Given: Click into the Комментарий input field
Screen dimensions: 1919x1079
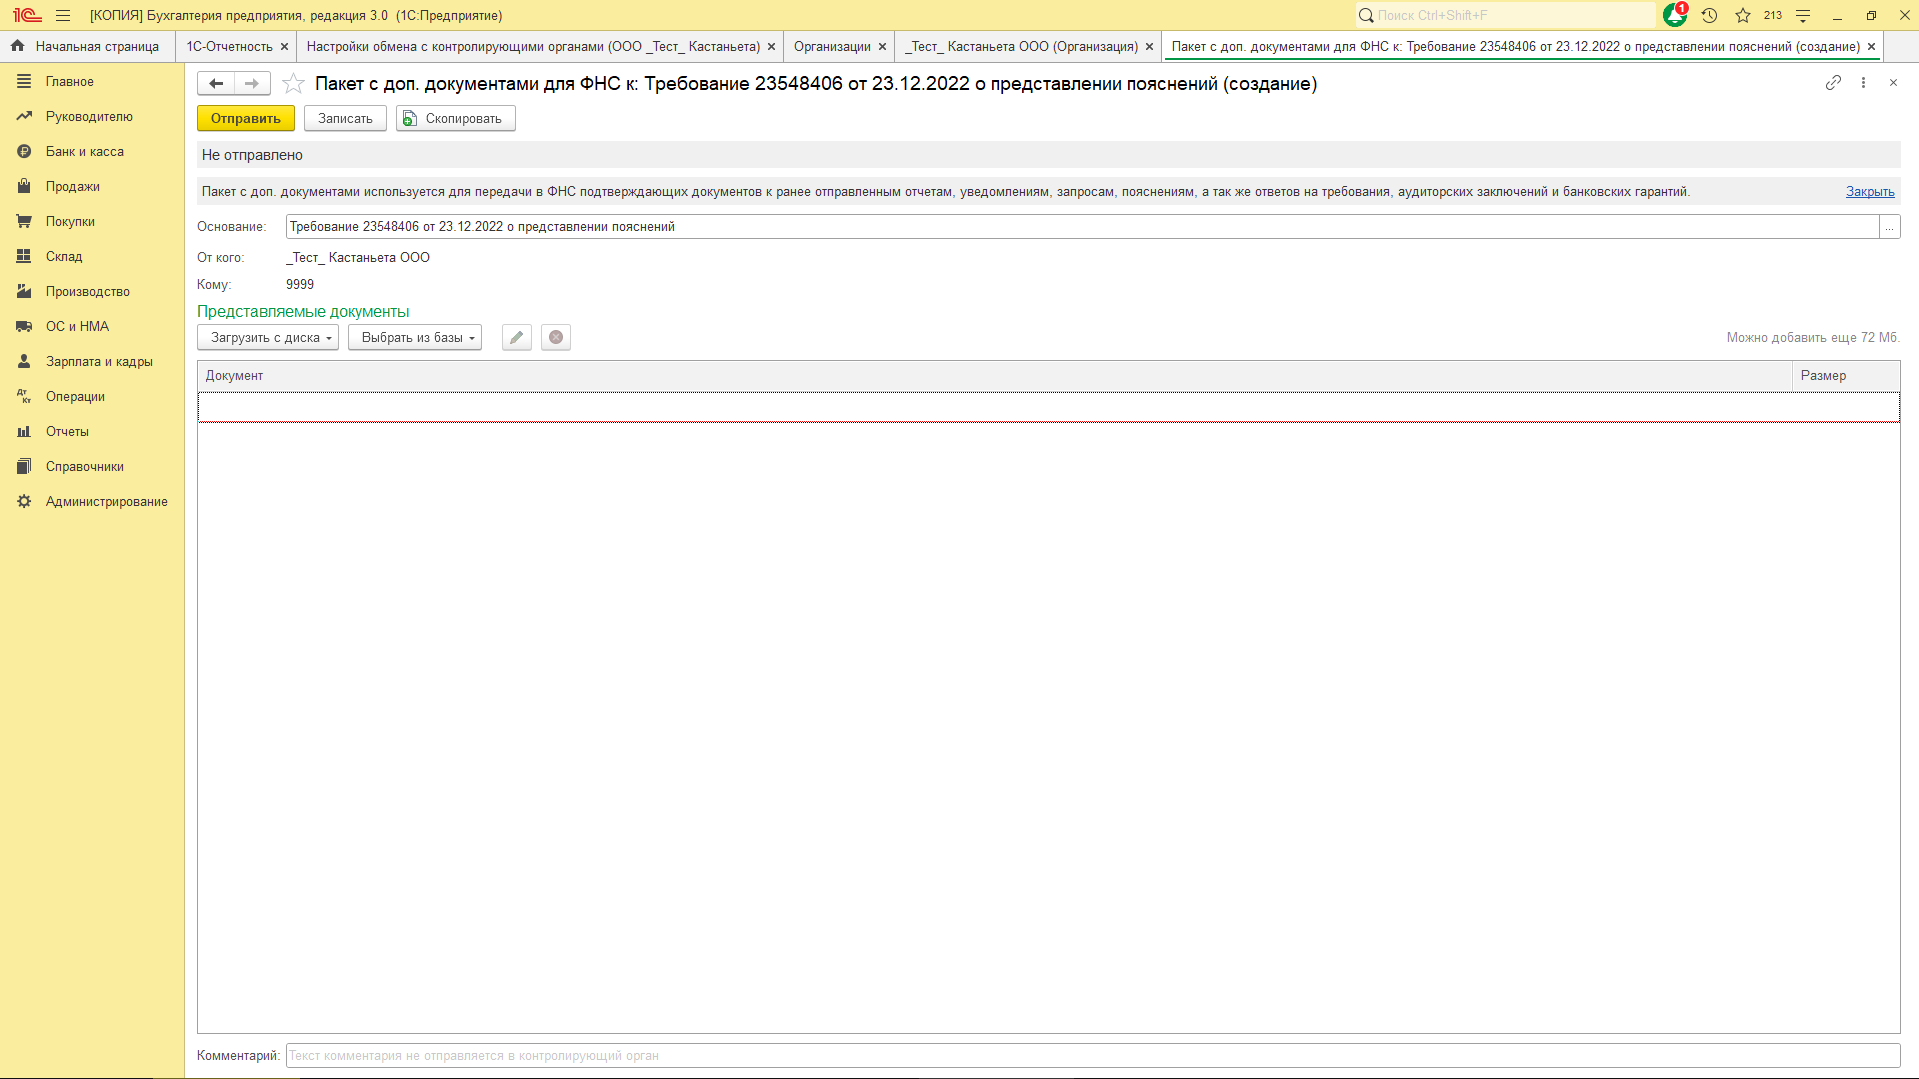Looking at the screenshot, I should click(1092, 1056).
